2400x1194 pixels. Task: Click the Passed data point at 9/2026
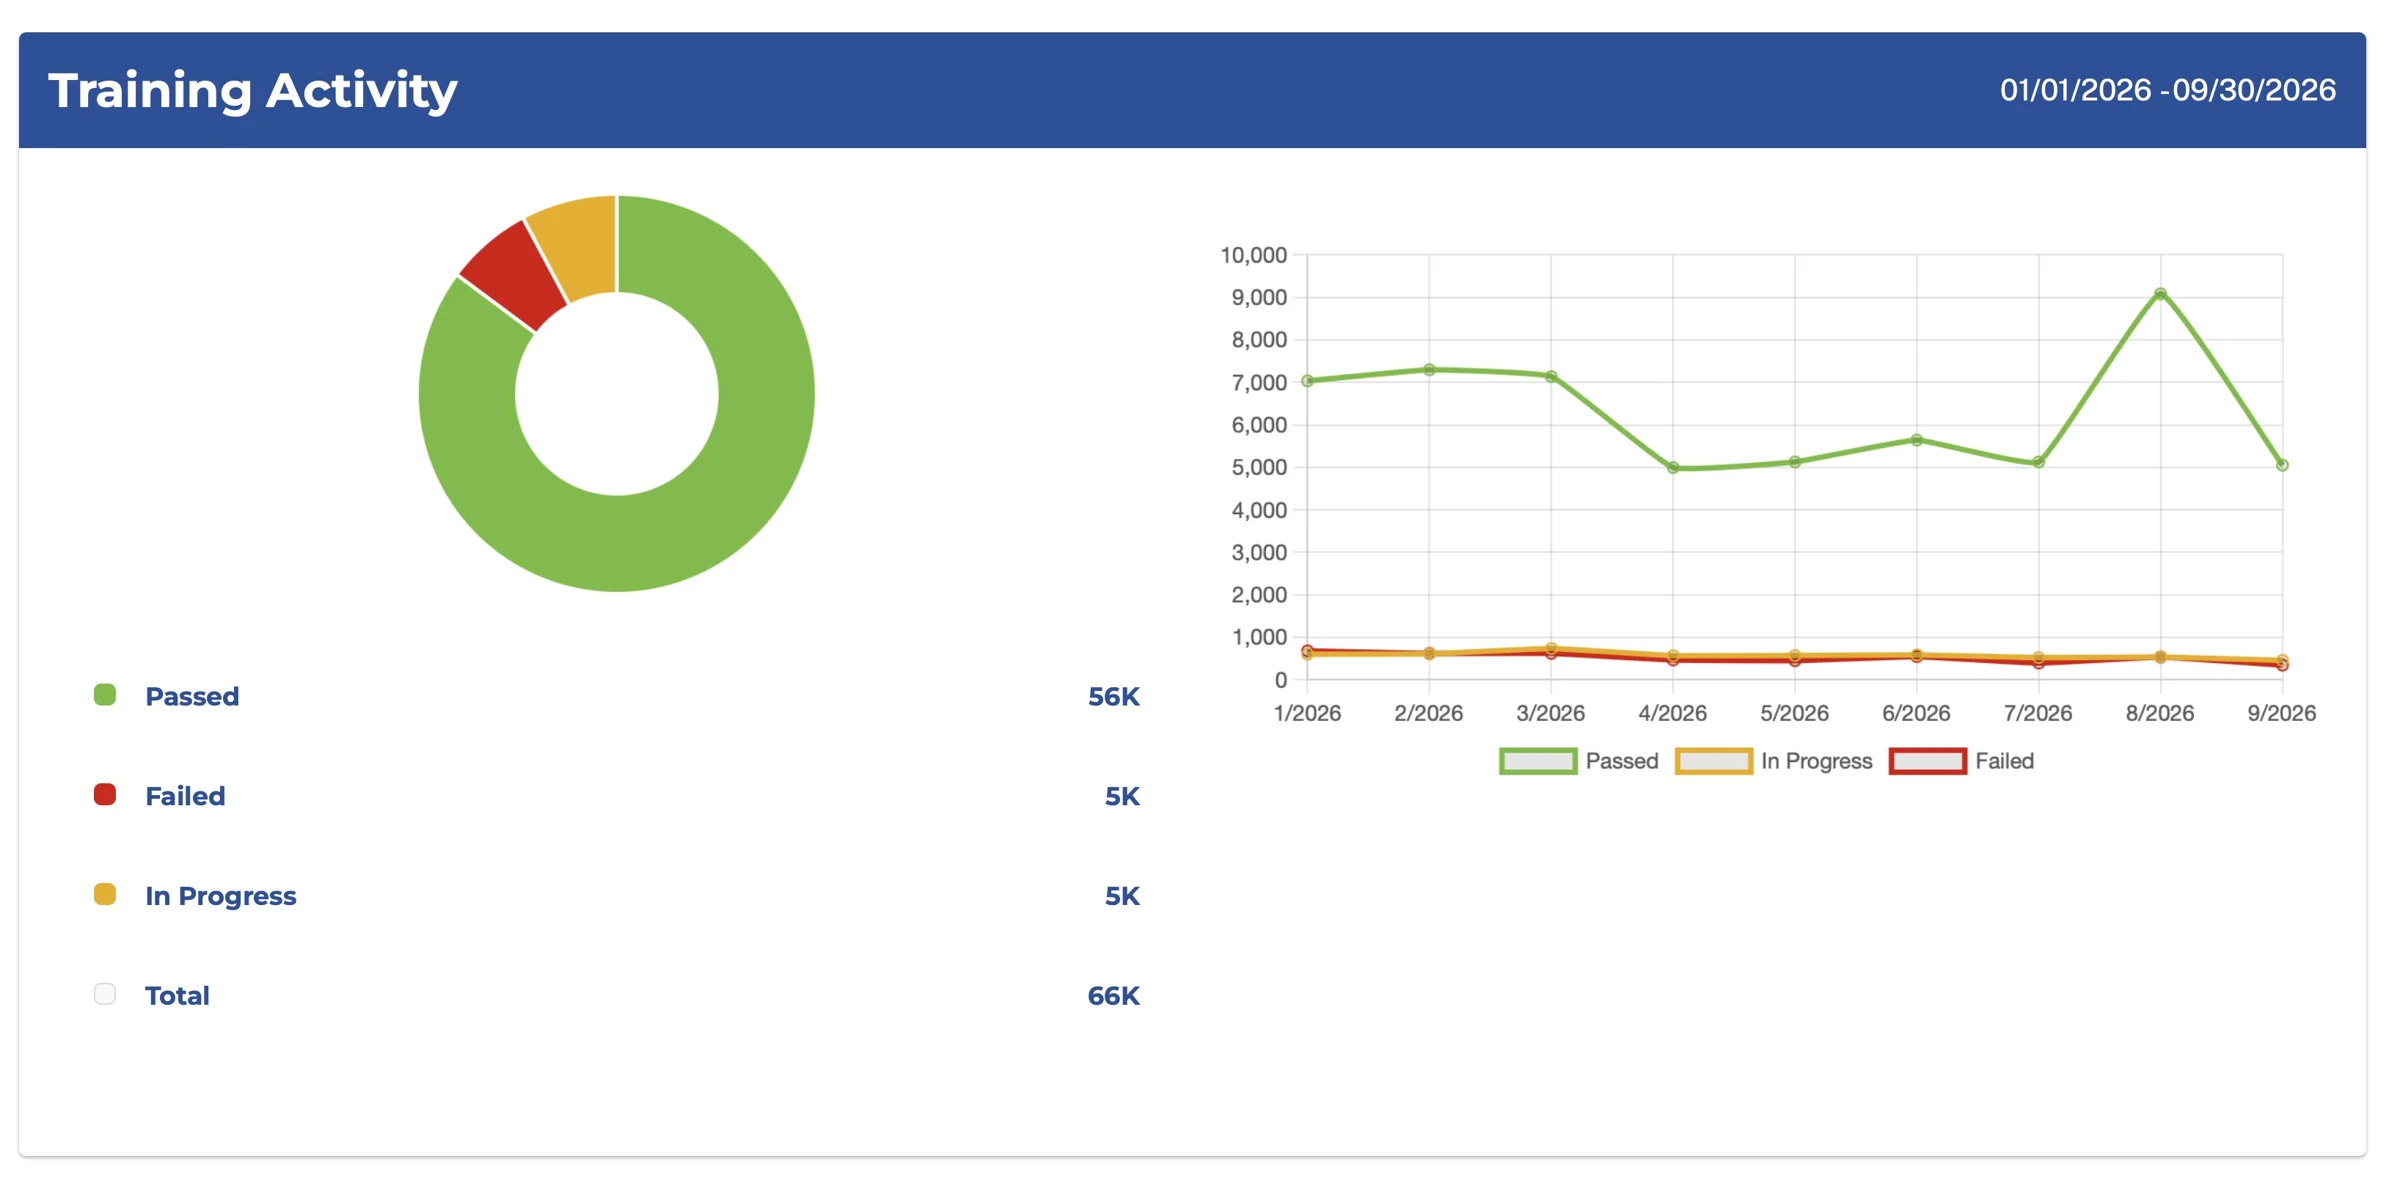(x=2282, y=465)
